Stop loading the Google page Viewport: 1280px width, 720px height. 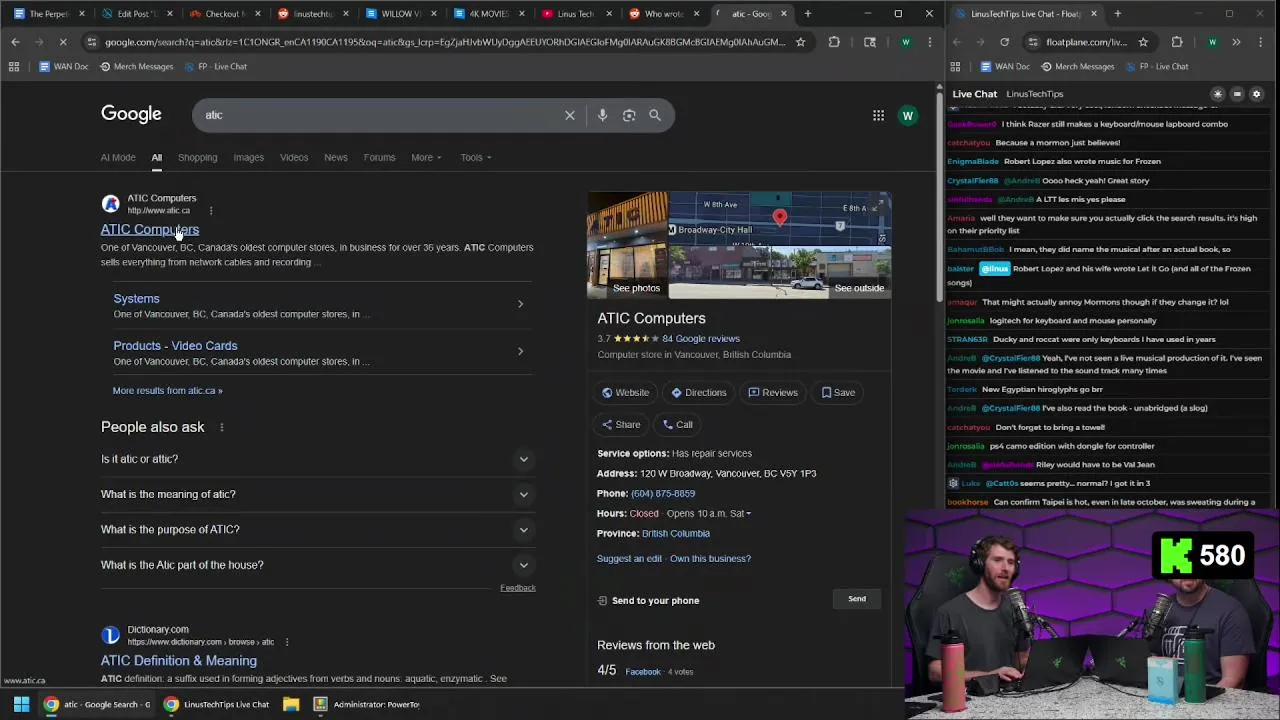click(62, 42)
